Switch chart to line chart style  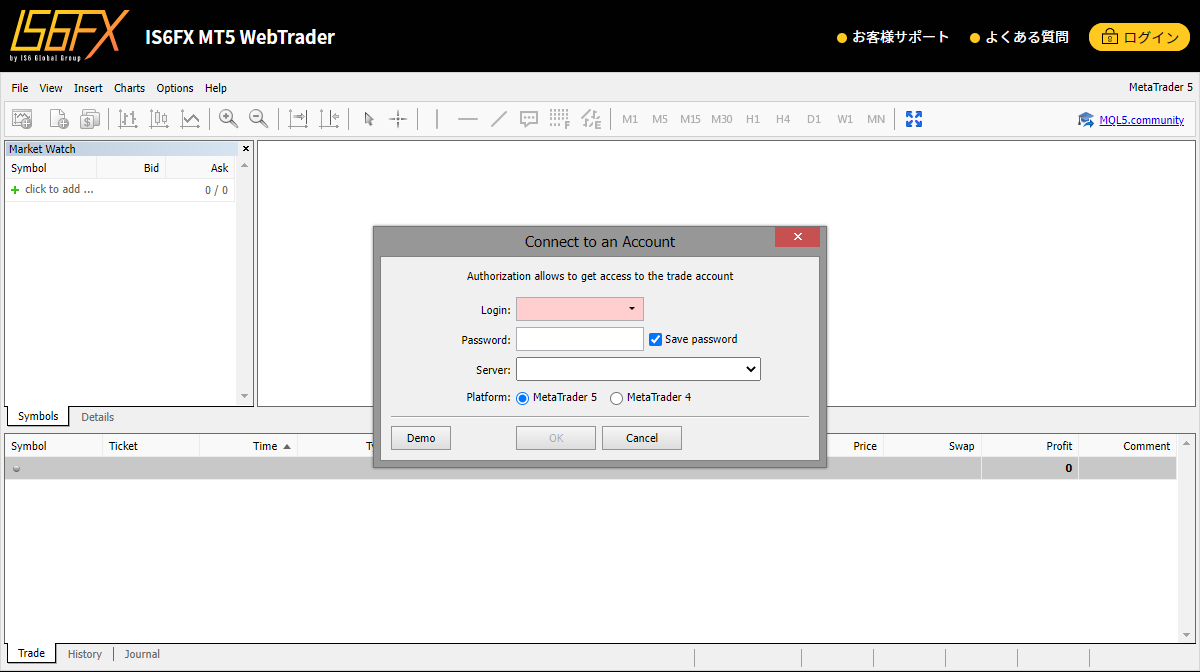[190, 119]
